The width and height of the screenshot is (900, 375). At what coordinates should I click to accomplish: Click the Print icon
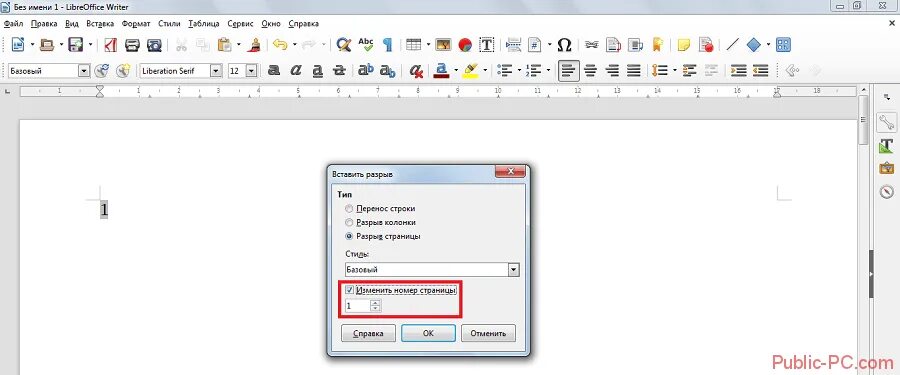point(133,44)
